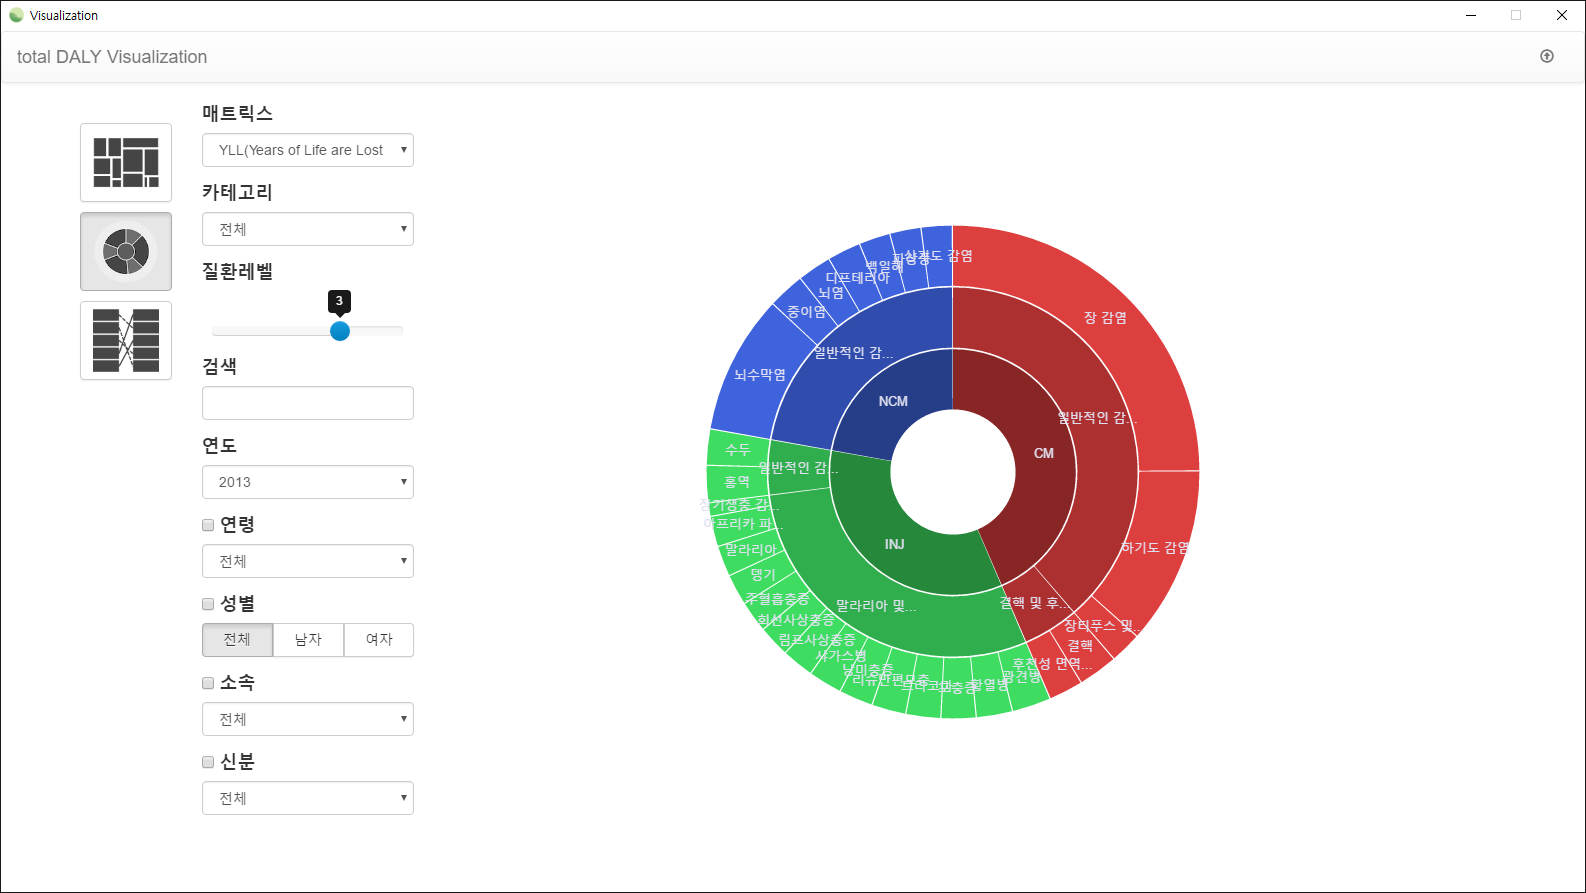Expand the 신분 dropdown list
This screenshot has width=1586, height=893.
[x=308, y=798]
